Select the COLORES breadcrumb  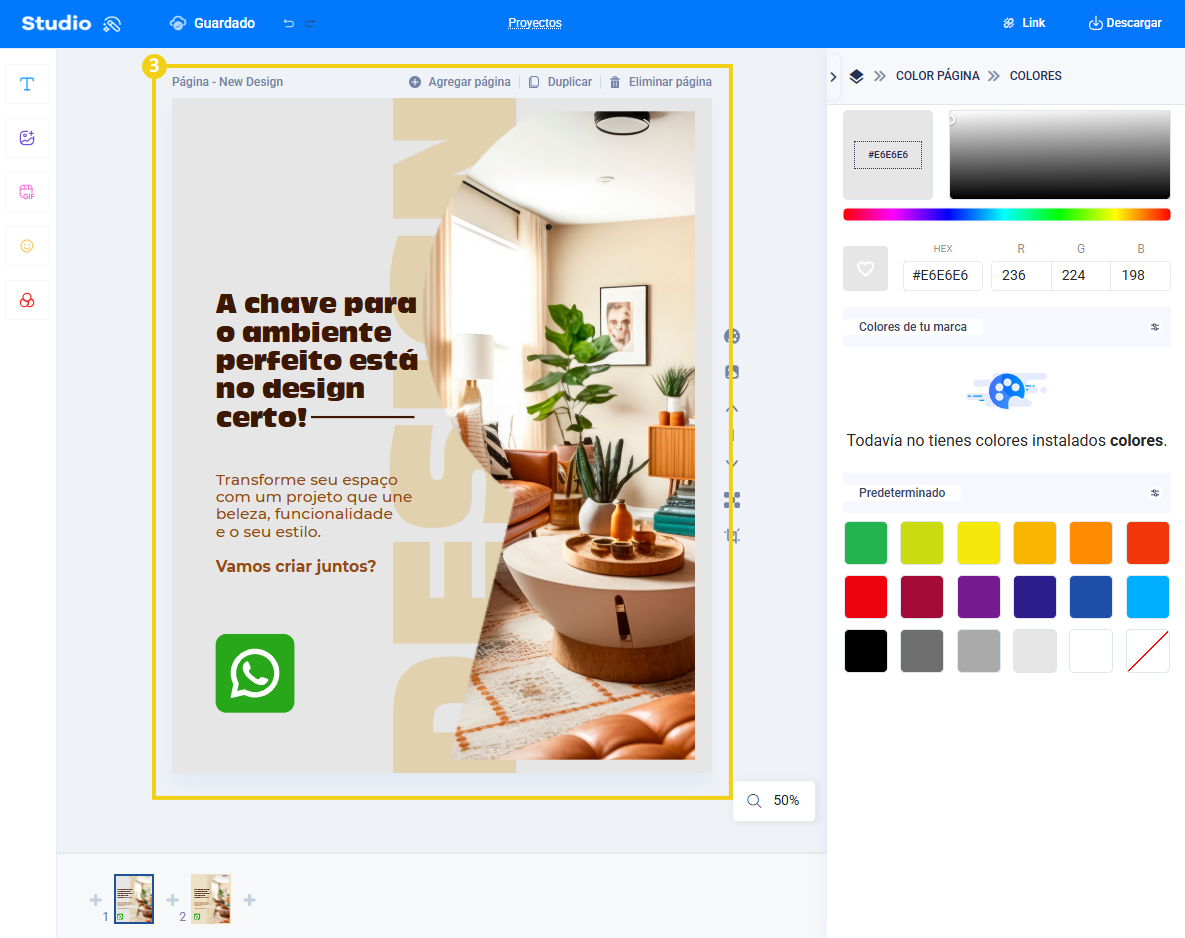coord(1035,76)
